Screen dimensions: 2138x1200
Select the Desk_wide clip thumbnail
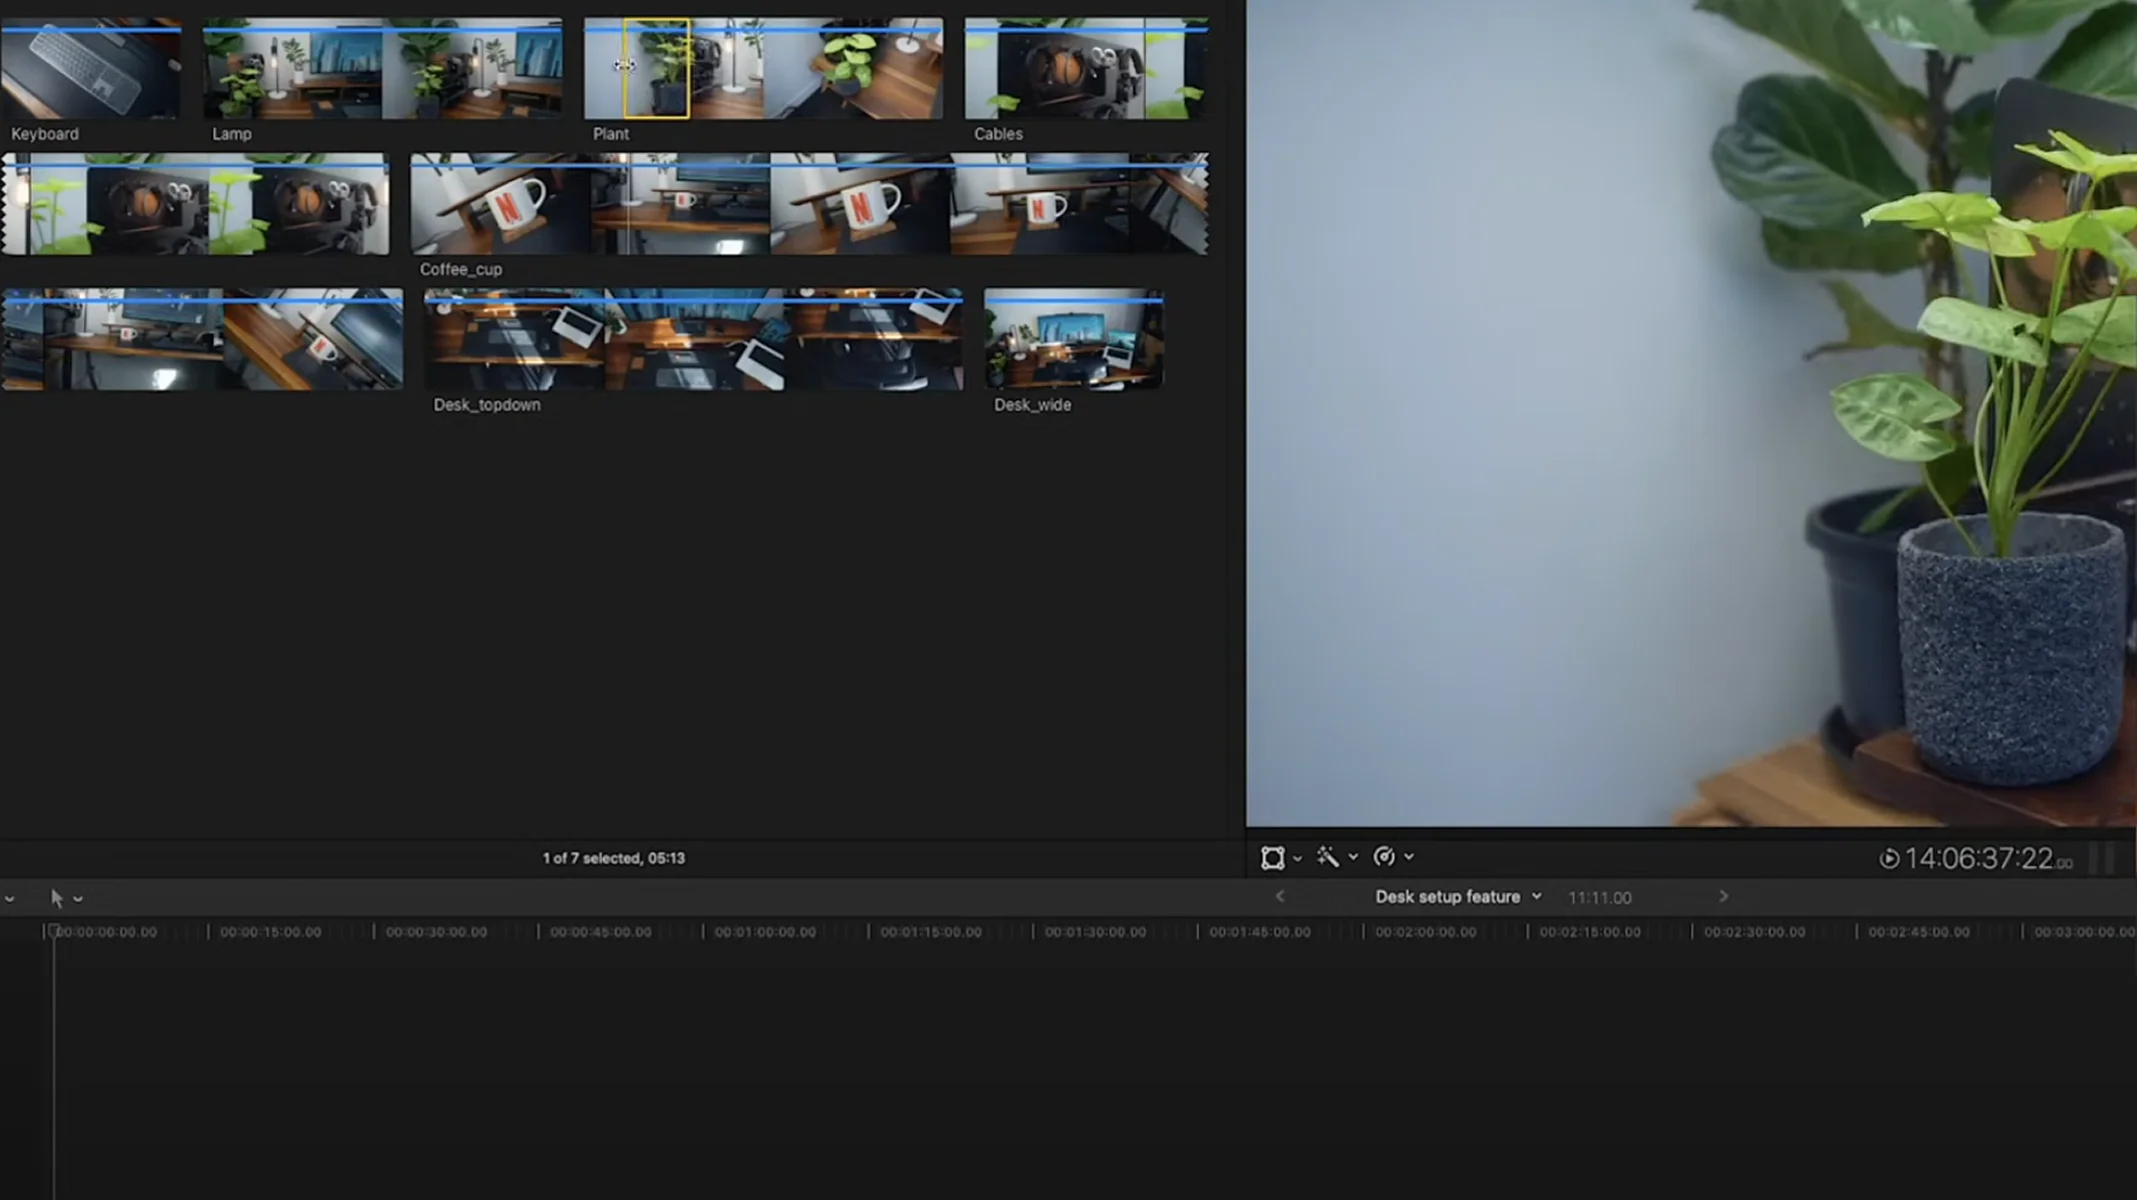coord(1074,340)
